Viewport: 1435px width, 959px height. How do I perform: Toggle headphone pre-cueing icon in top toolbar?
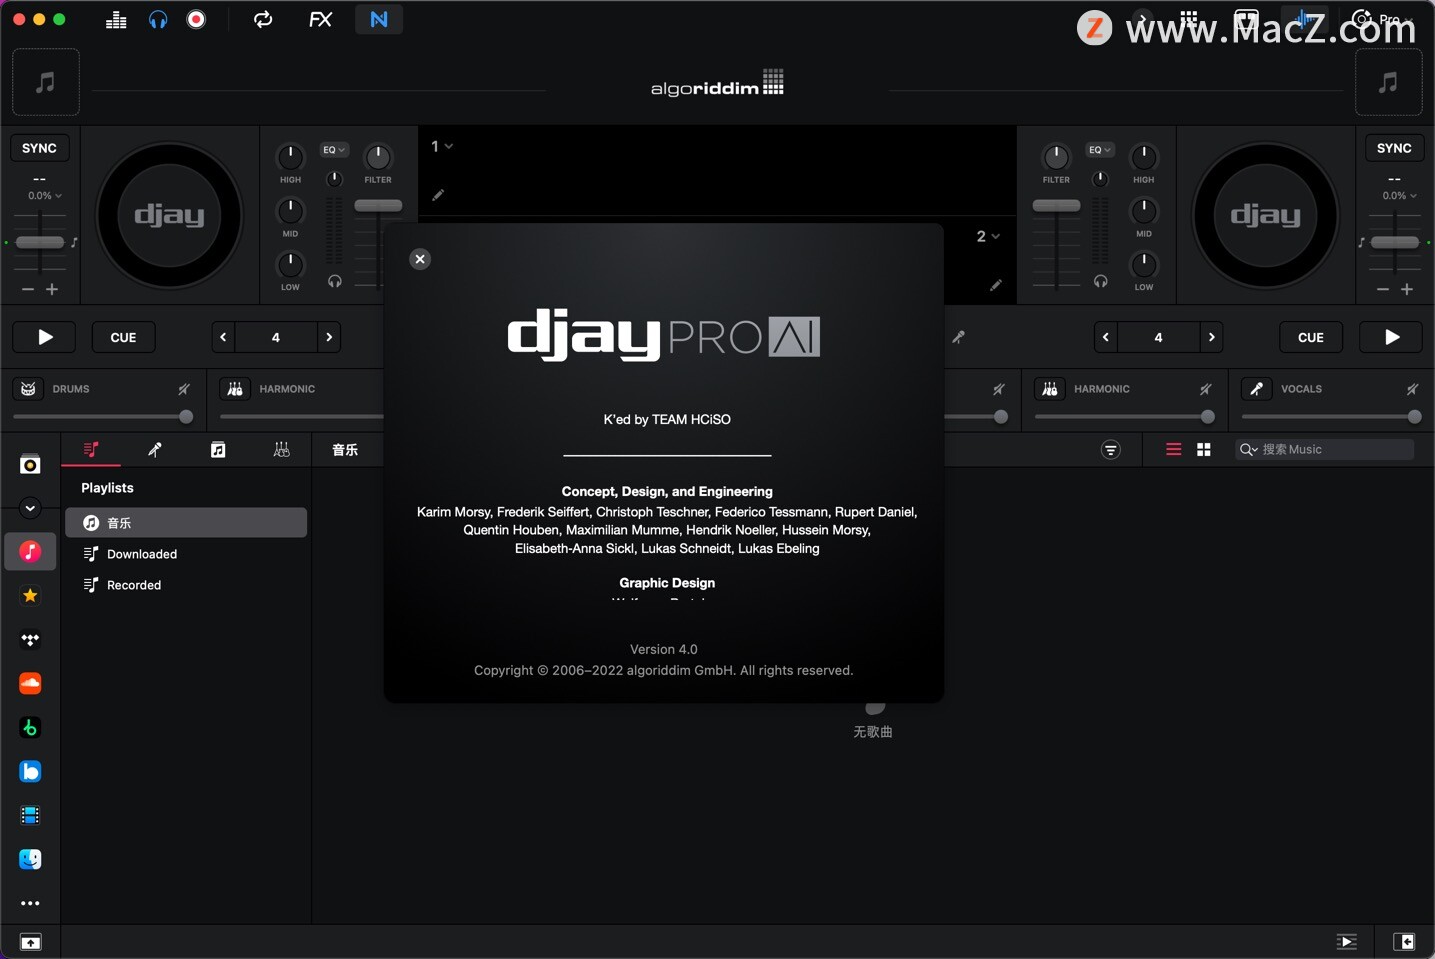click(x=158, y=20)
